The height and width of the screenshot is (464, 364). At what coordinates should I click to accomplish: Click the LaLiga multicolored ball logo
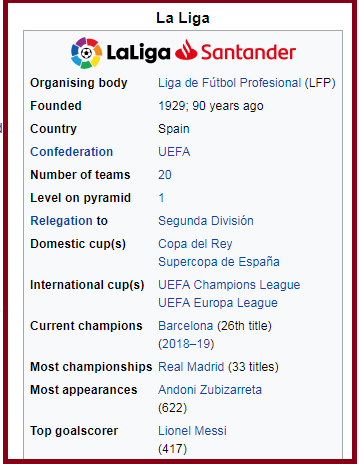coord(86,53)
